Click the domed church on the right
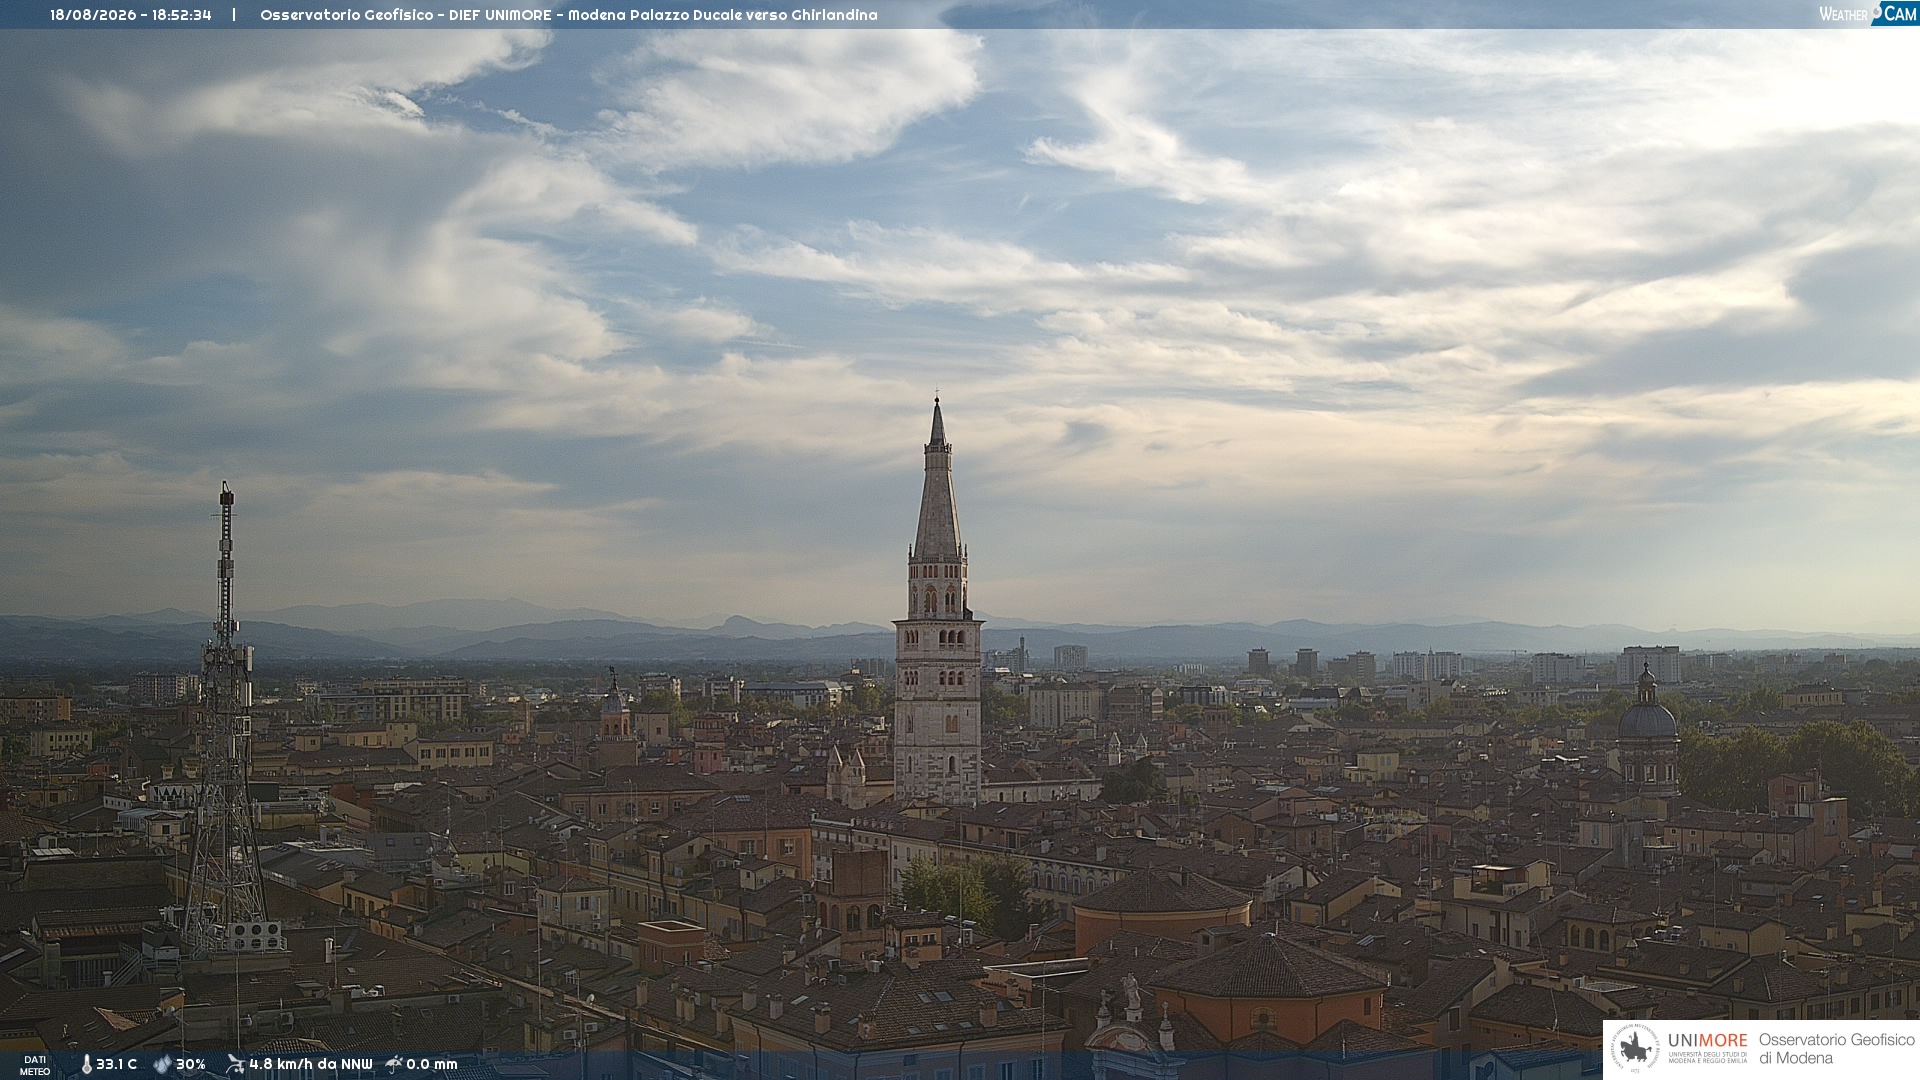This screenshot has height=1080, width=1920. point(1647,730)
